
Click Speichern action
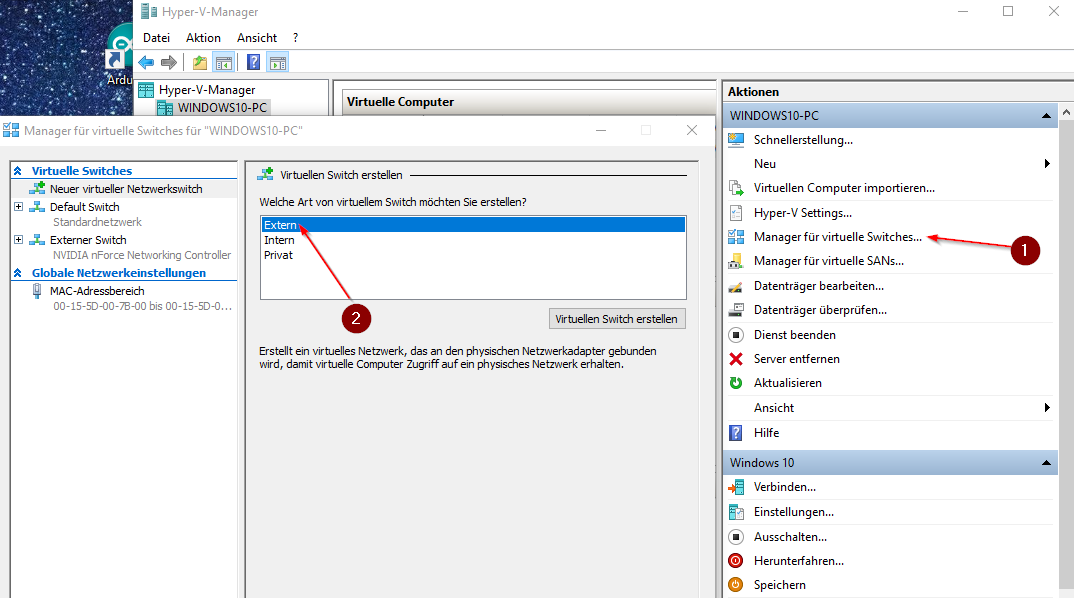point(779,585)
